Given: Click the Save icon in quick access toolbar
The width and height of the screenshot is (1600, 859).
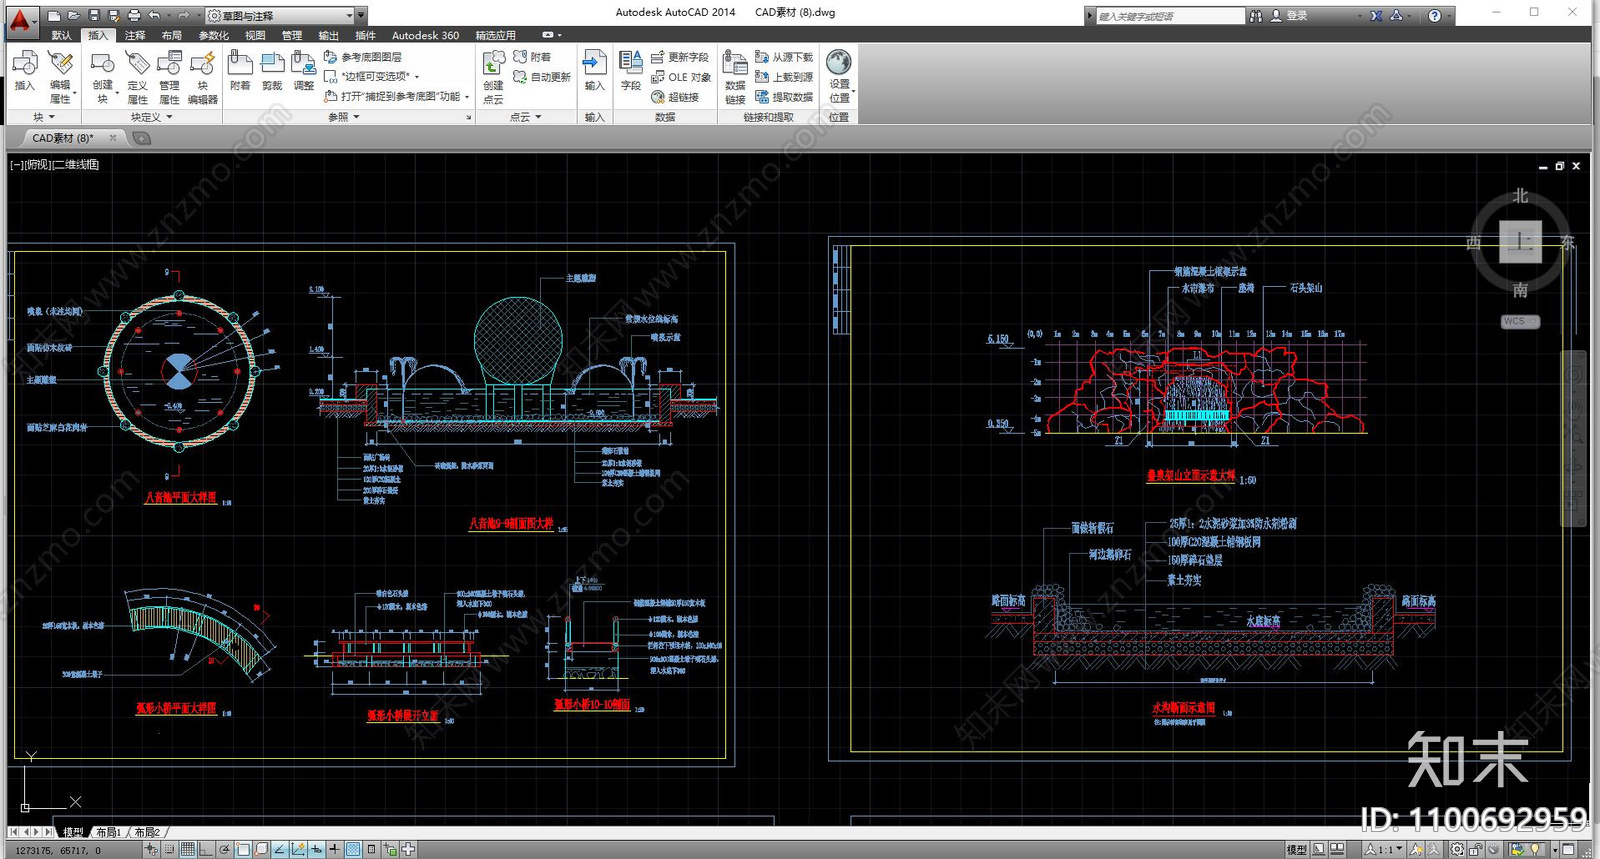Looking at the screenshot, I should coord(94,15).
